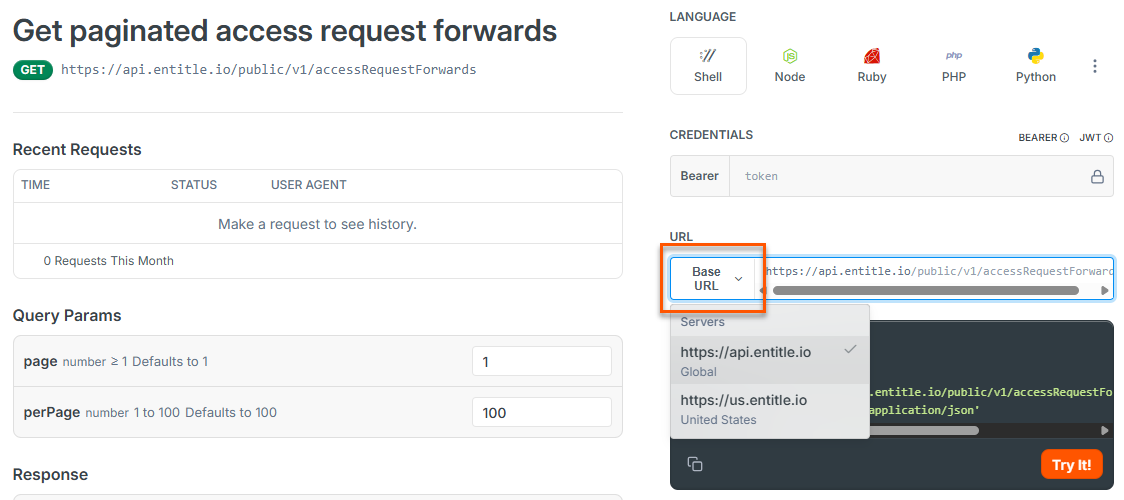The width and height of the screenshot is (1124, 500).
Task: Open the Base URL dropdown
Action: click(x=713, y=278)
